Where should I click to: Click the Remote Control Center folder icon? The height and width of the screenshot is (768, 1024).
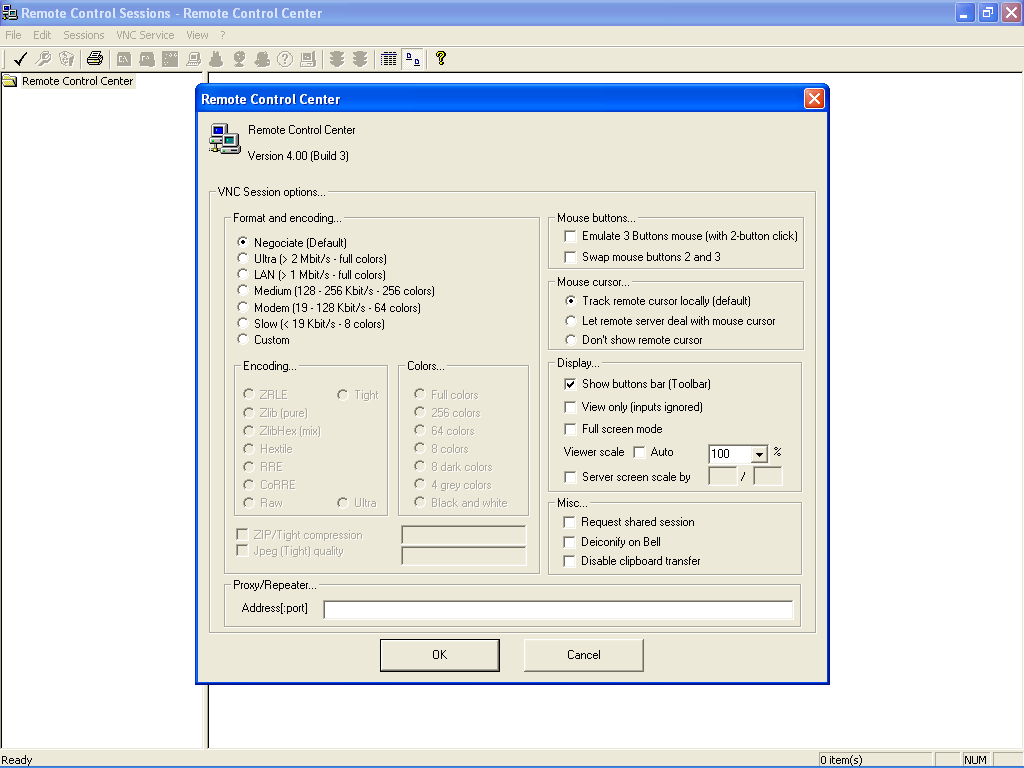tap(10, 81)
